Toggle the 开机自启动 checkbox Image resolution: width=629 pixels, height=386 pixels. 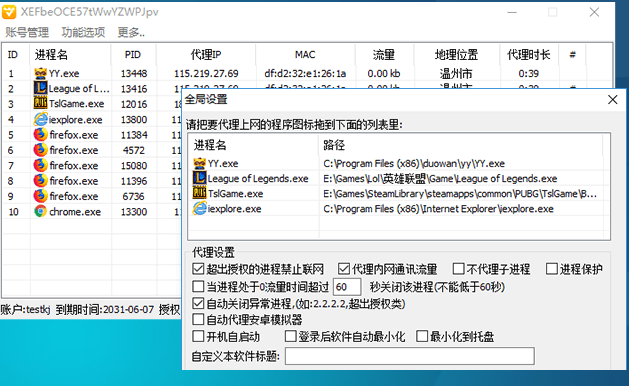198,336
